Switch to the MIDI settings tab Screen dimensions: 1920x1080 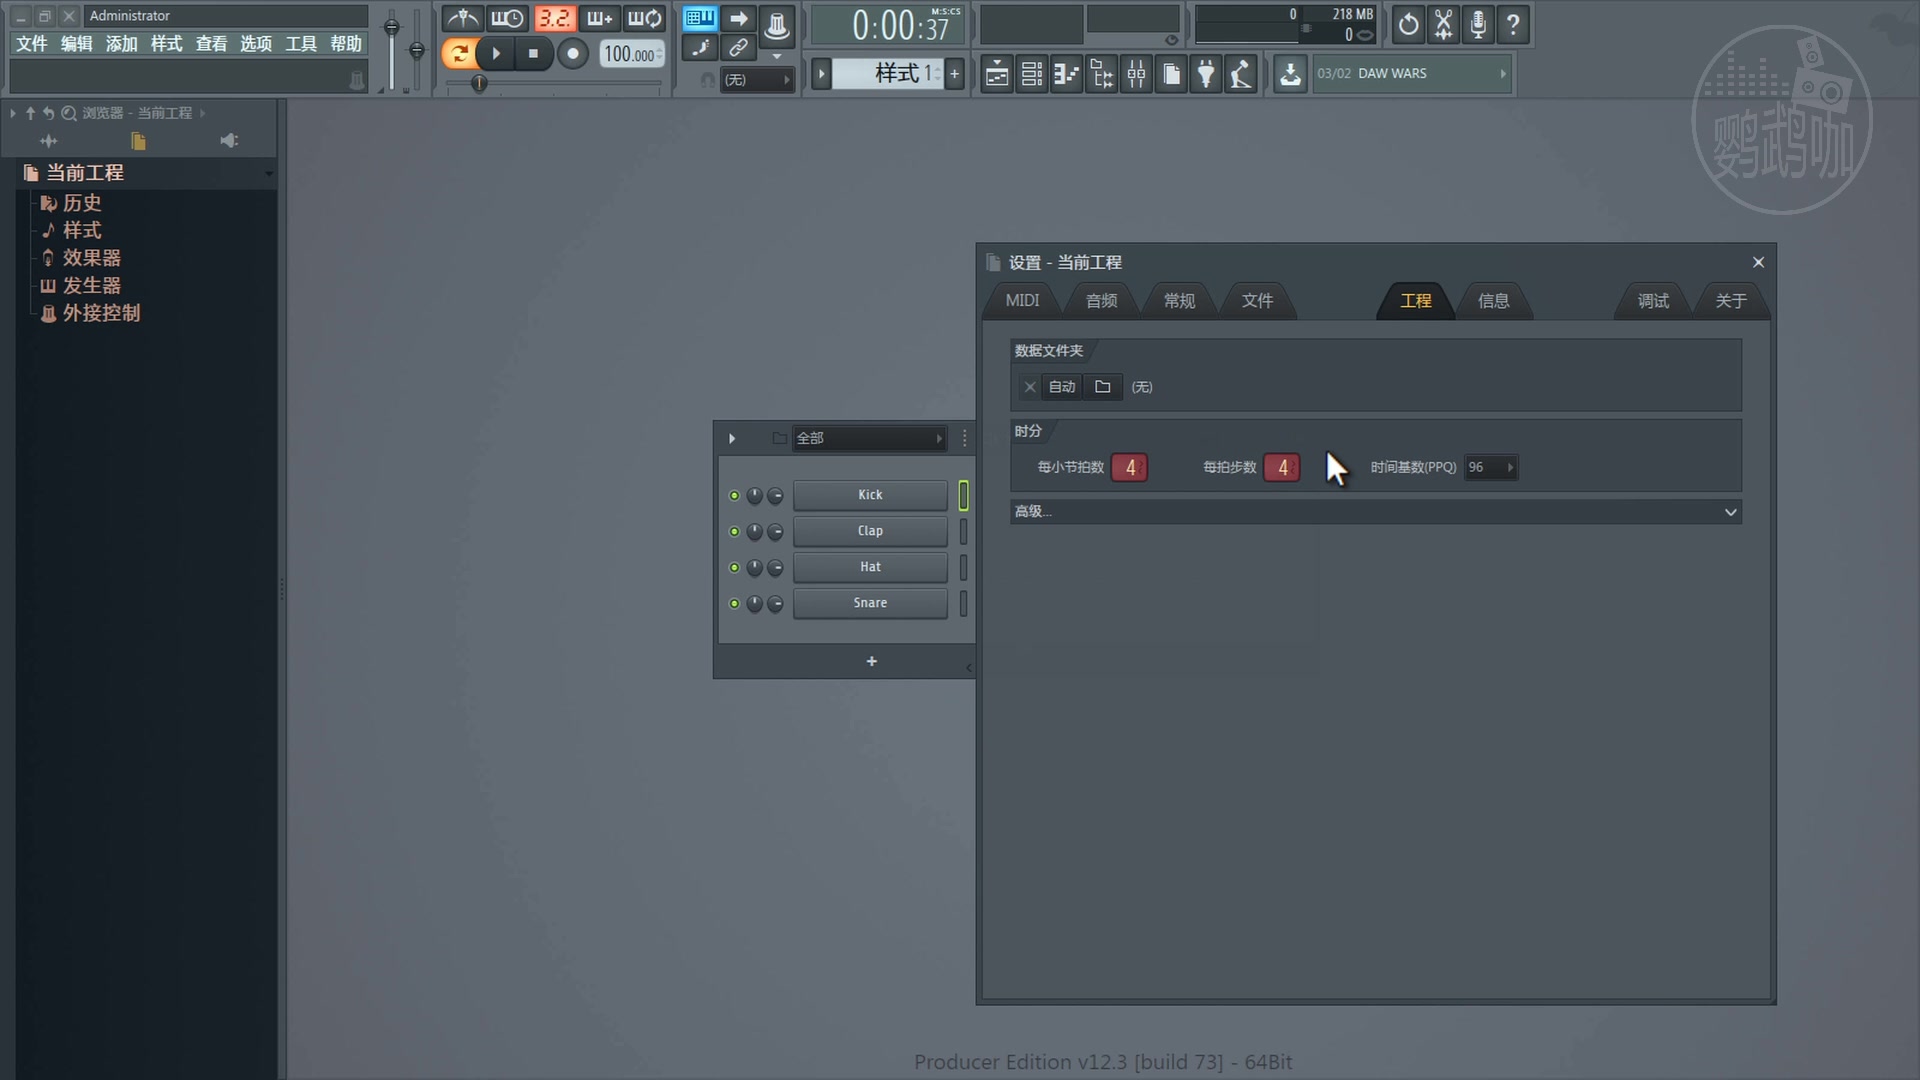coord(1022,300)
